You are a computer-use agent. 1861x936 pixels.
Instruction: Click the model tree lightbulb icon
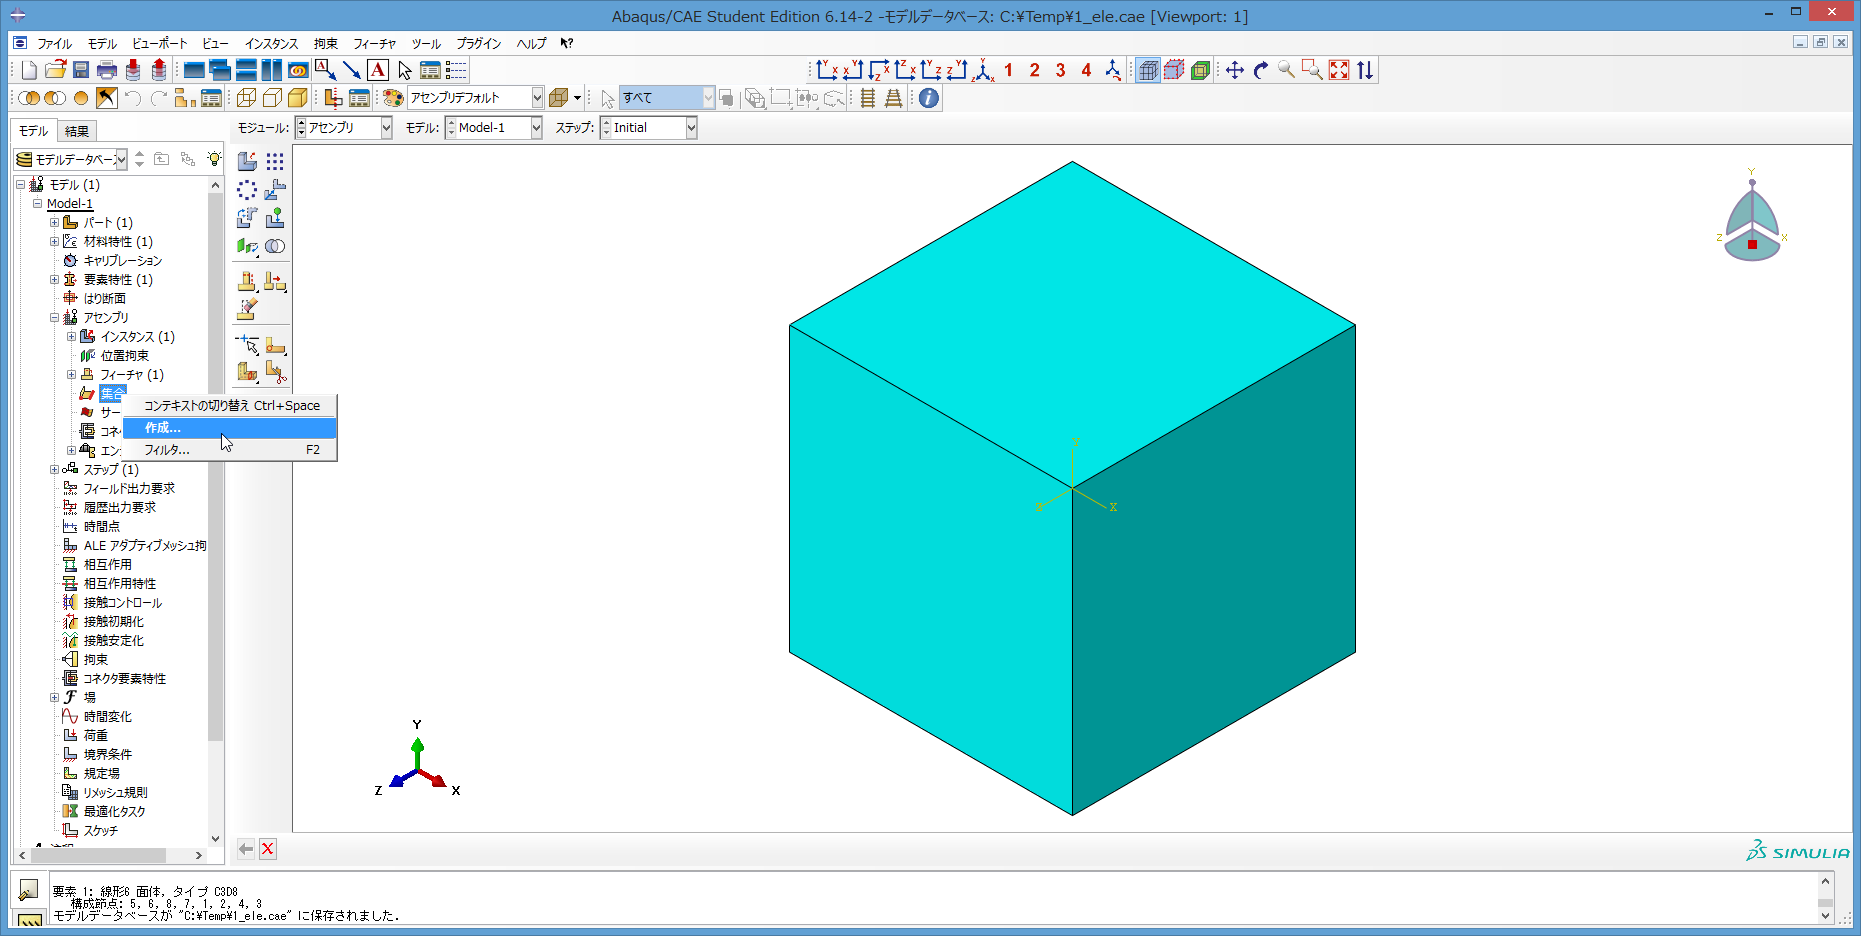[214, 159]
